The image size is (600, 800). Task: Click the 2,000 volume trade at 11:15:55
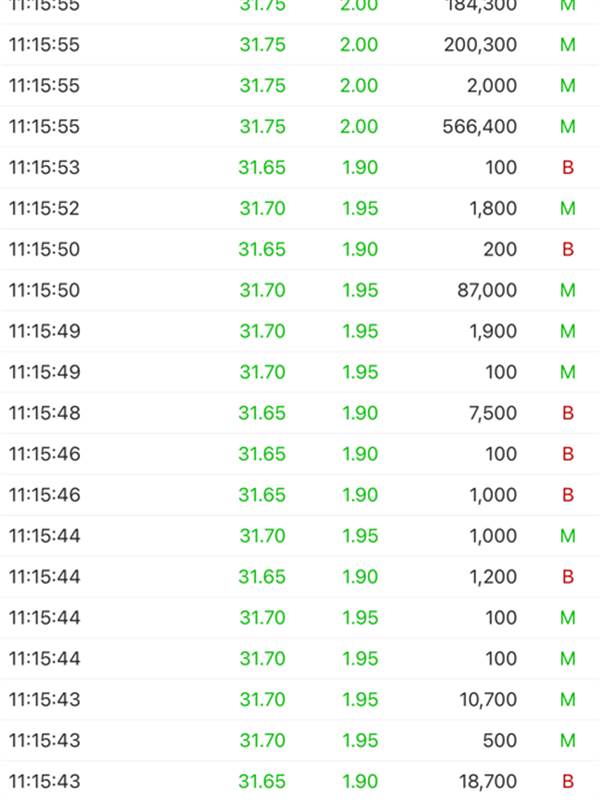[300, 85]
